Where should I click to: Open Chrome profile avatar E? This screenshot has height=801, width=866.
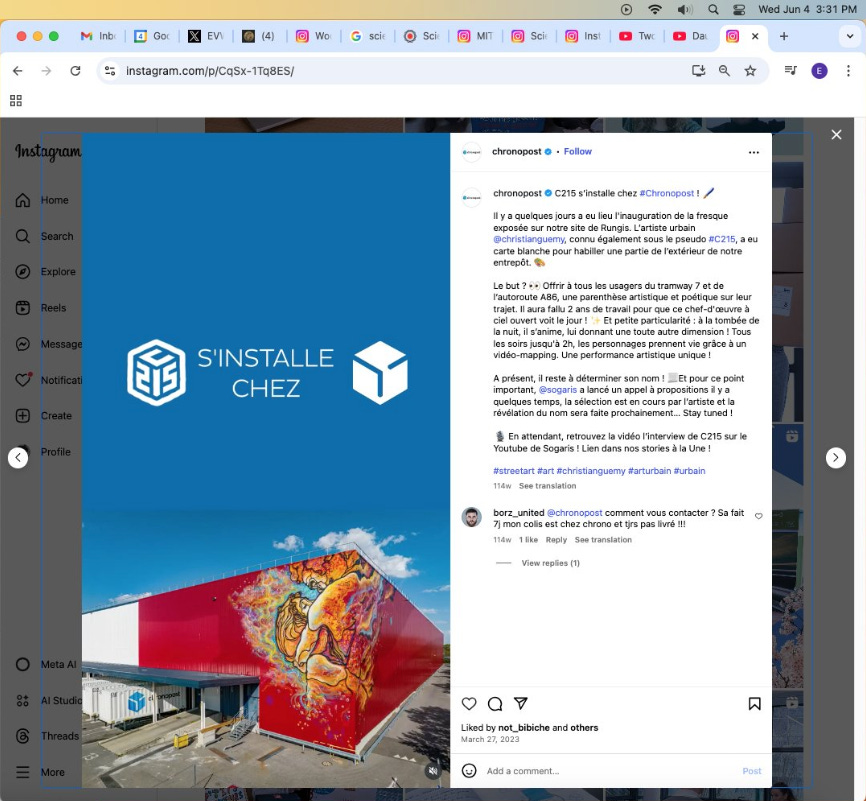point(819,71)
